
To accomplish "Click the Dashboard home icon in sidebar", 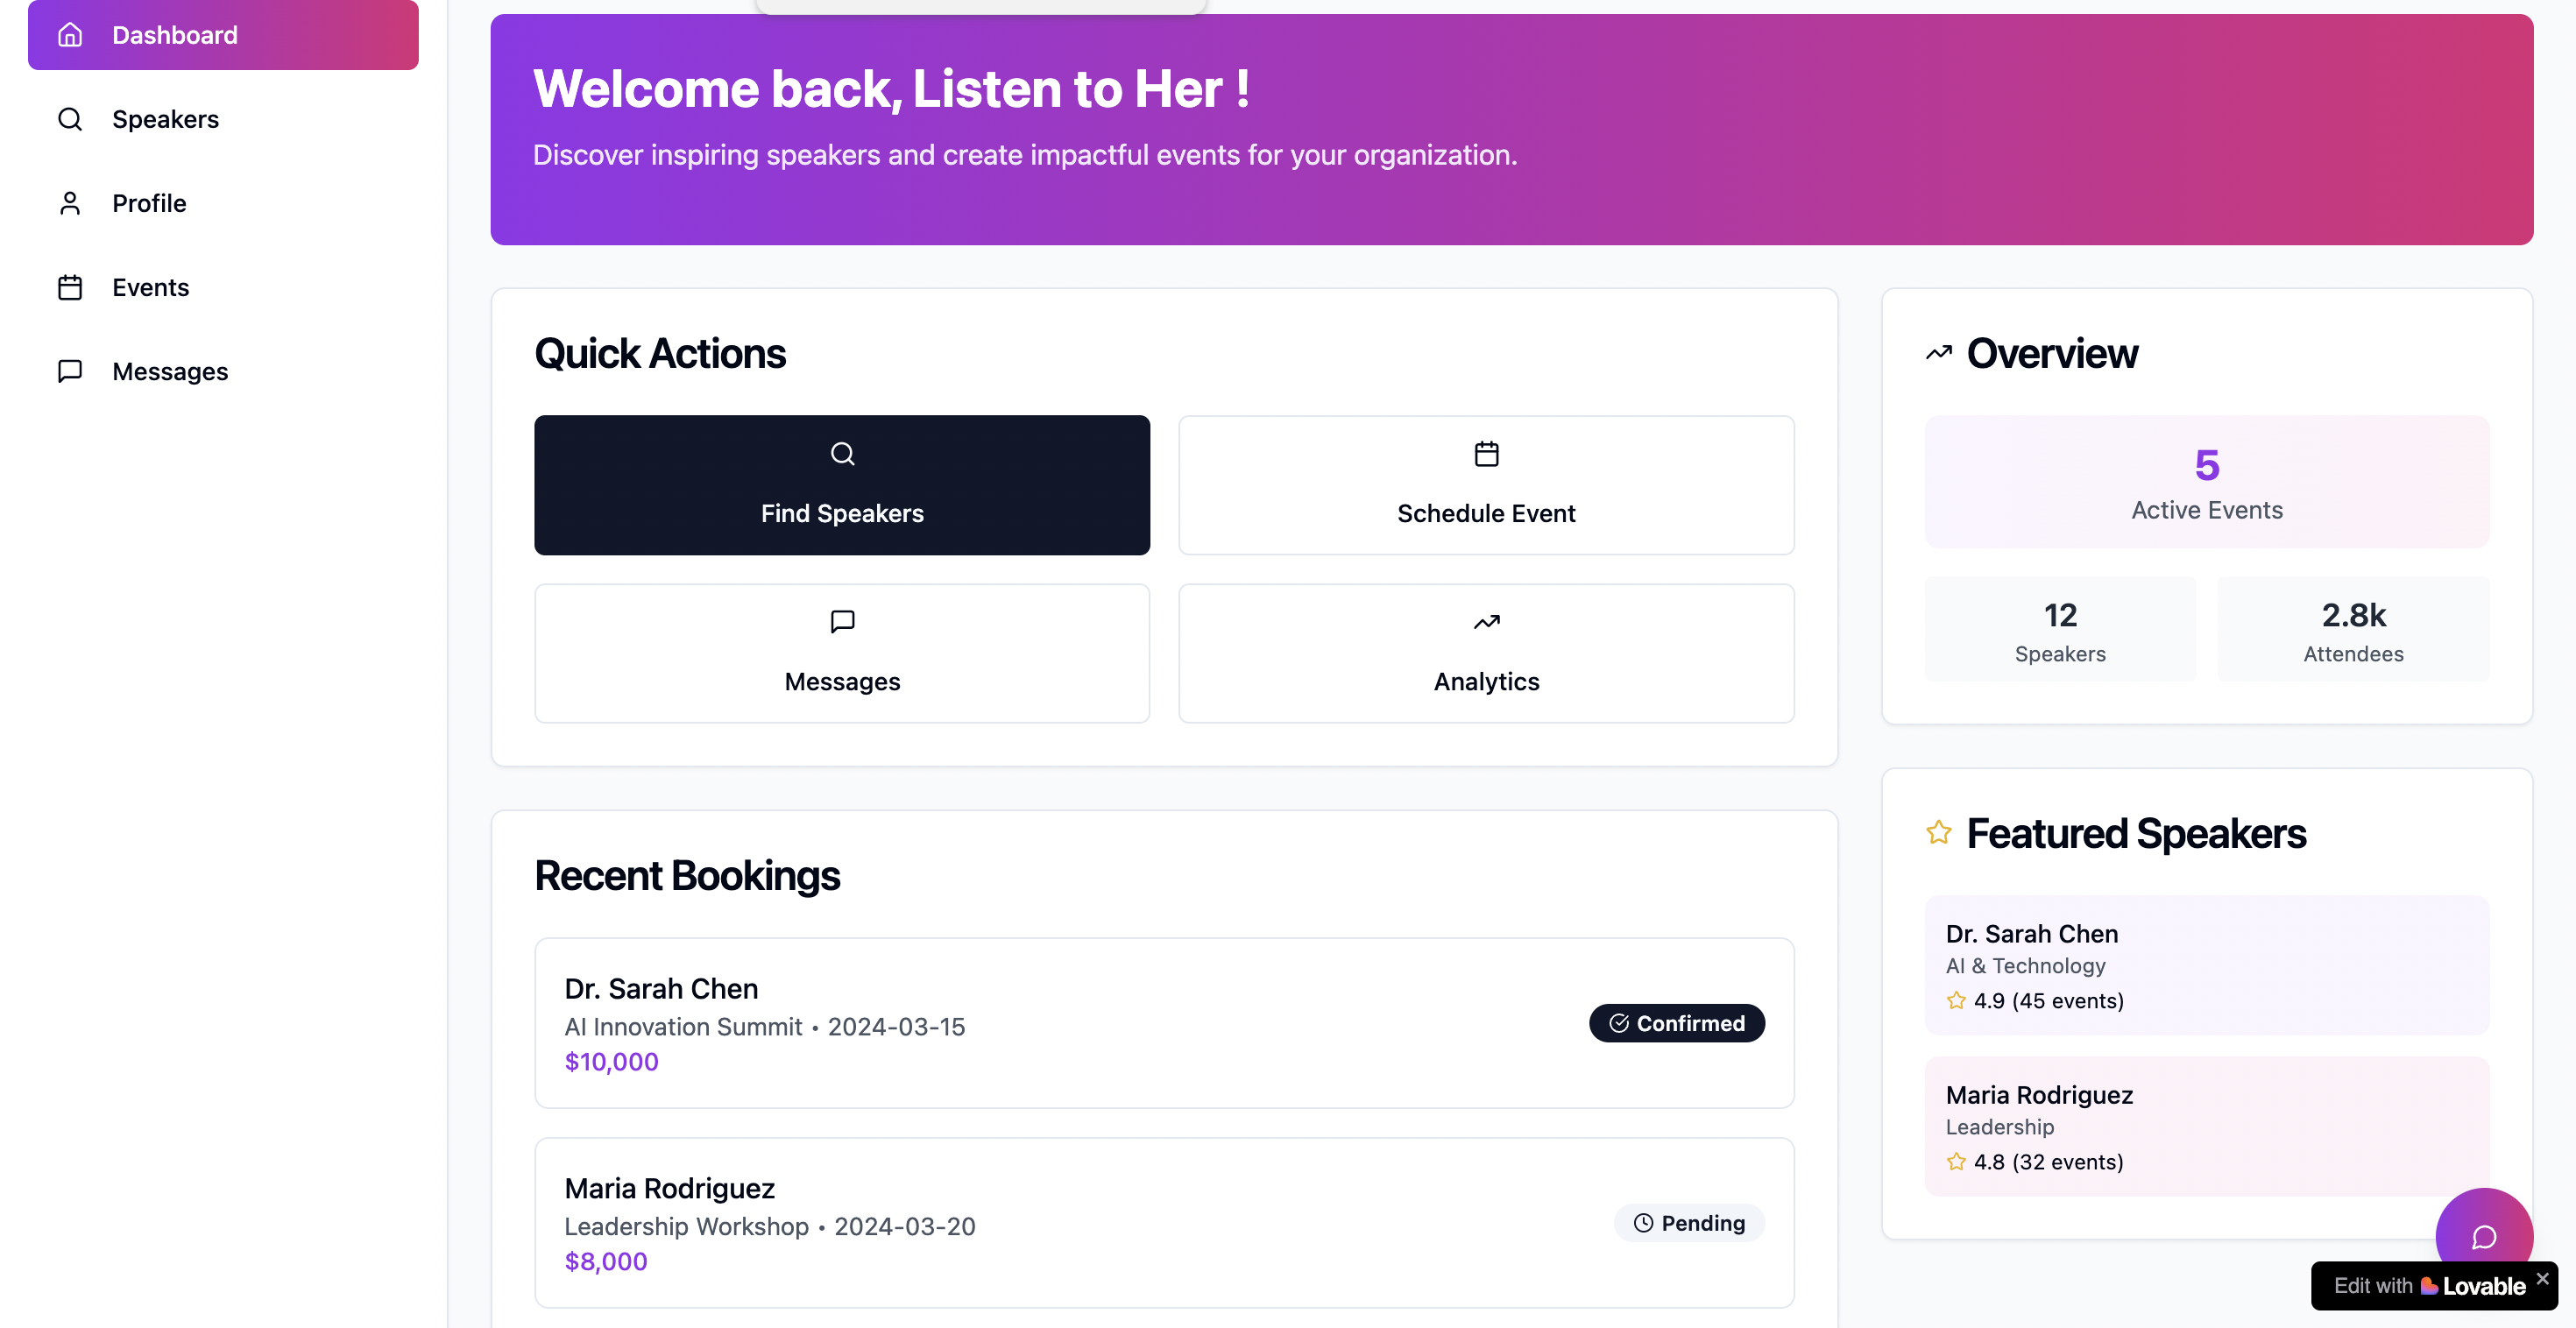I will click(x=70, y=35).
